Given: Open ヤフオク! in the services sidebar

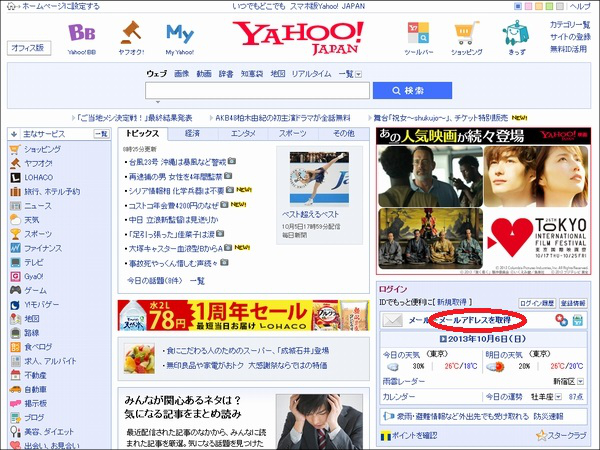Looking at the screenshot, I should point(38,163).
